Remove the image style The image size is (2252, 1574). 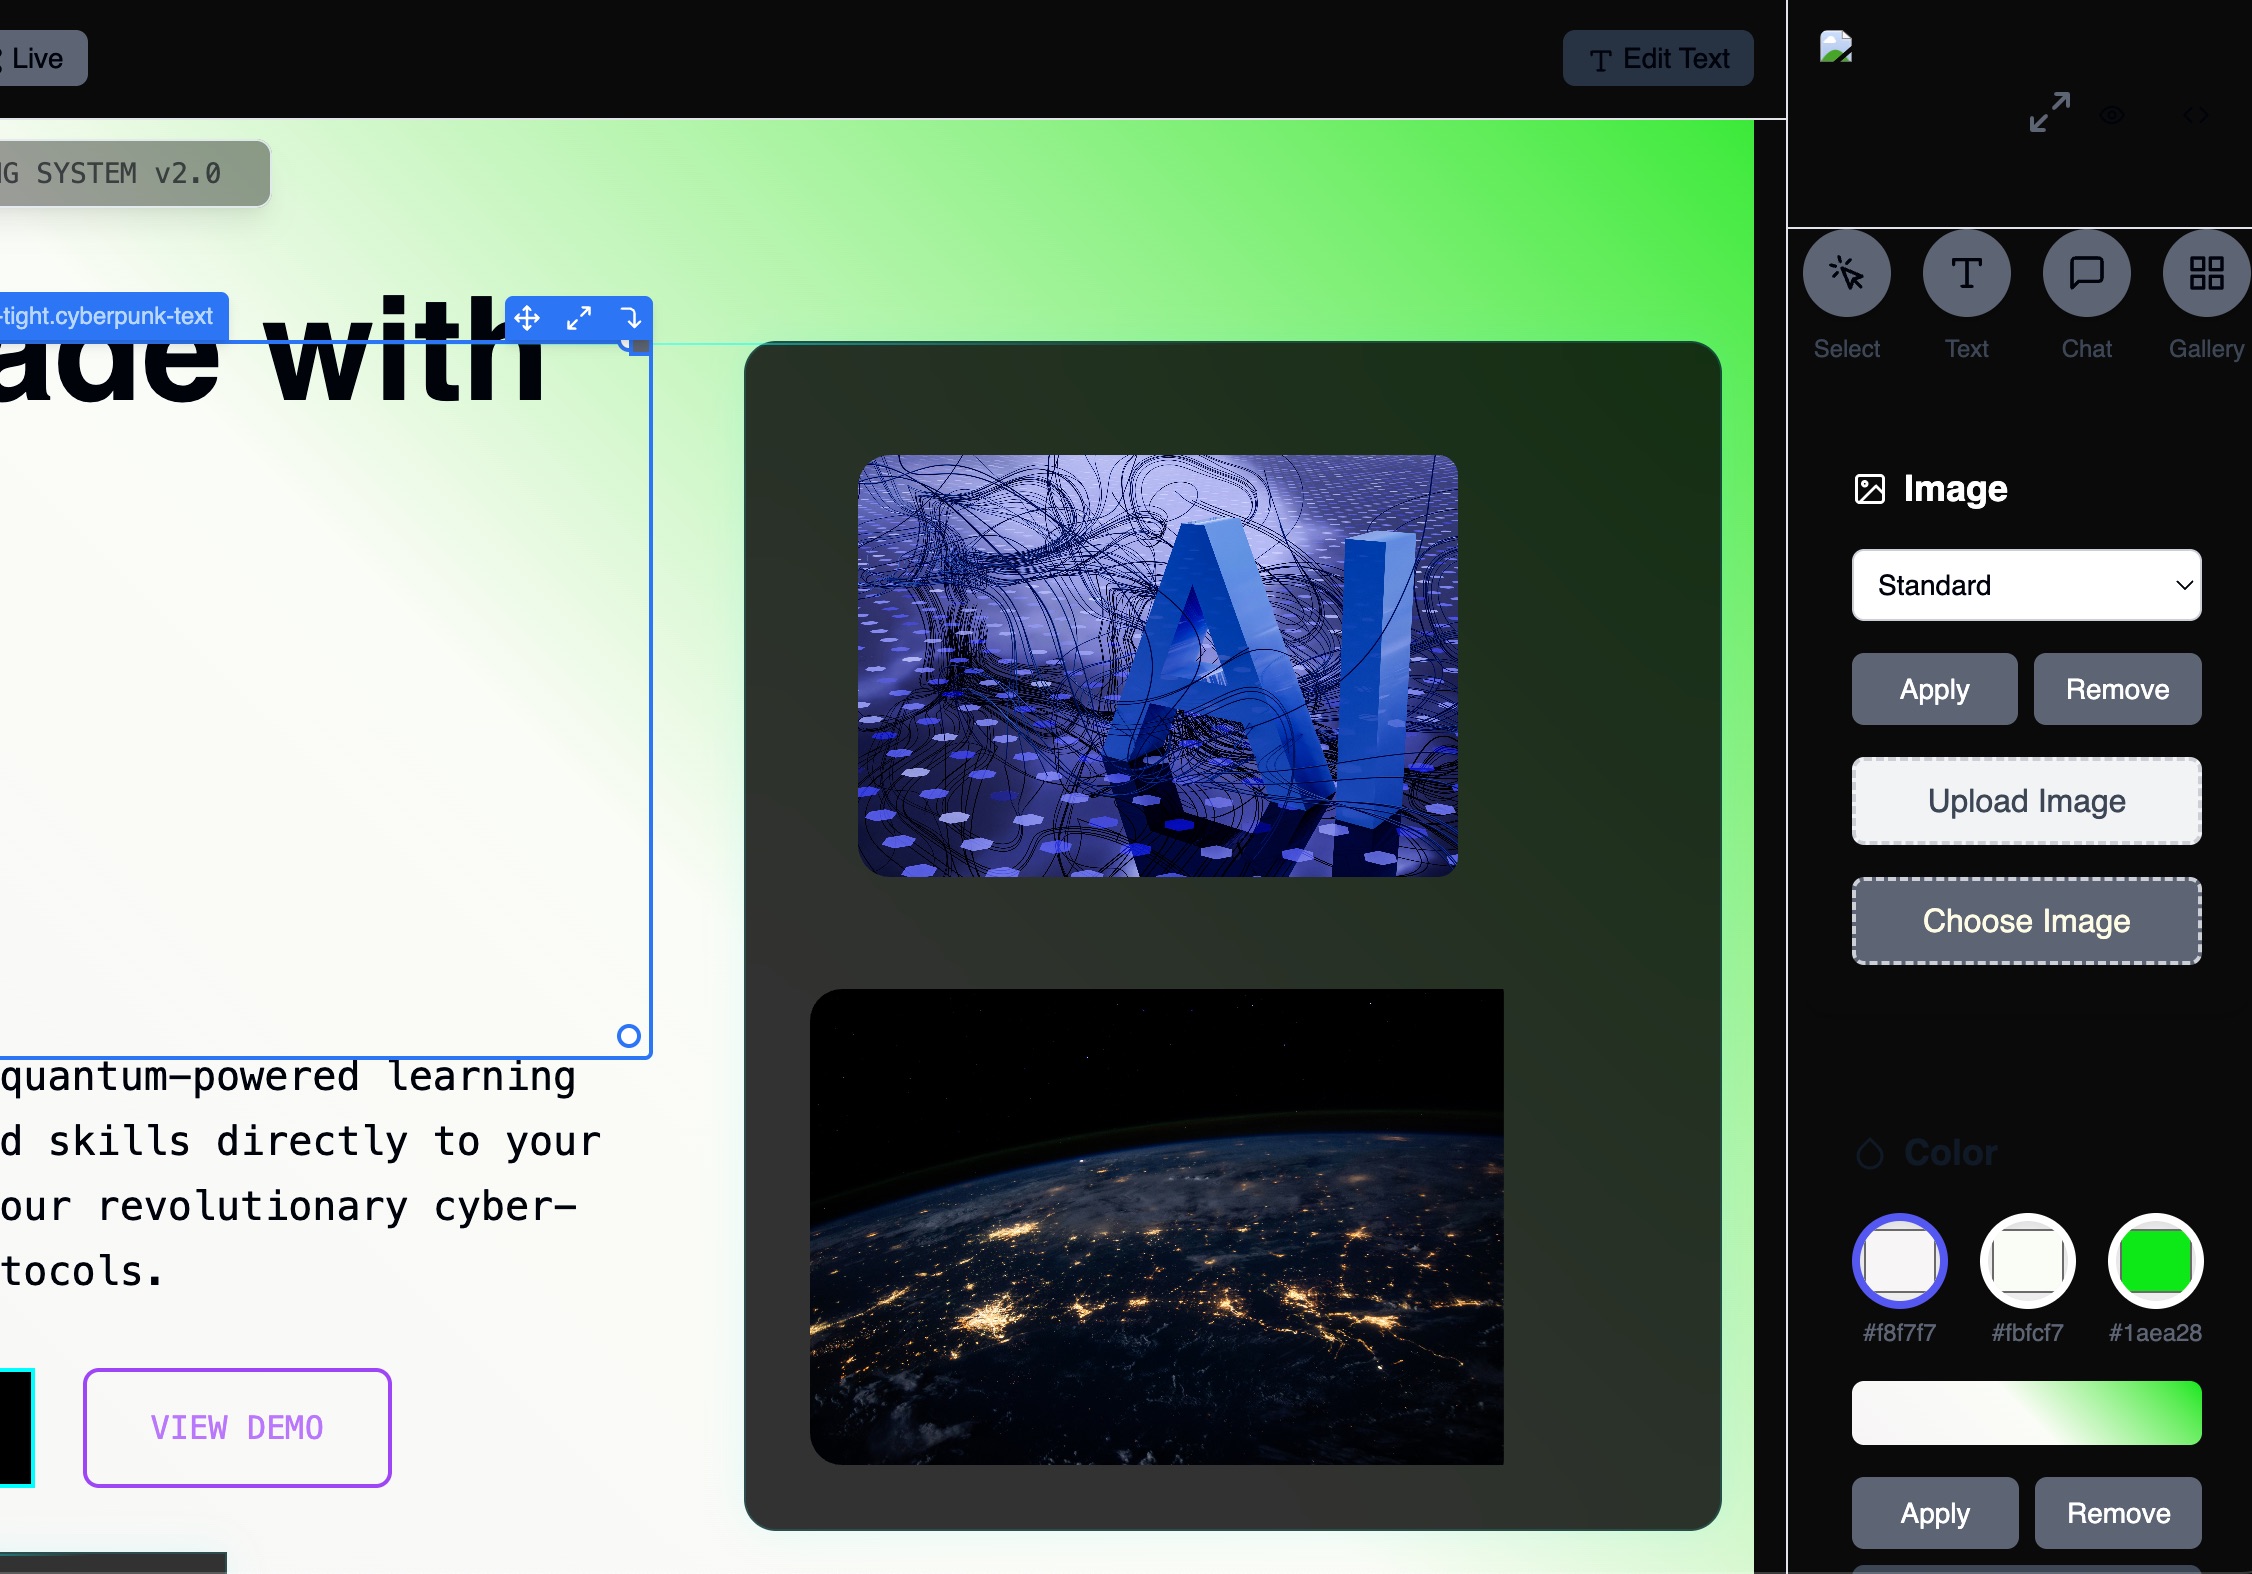(2118, 689)
